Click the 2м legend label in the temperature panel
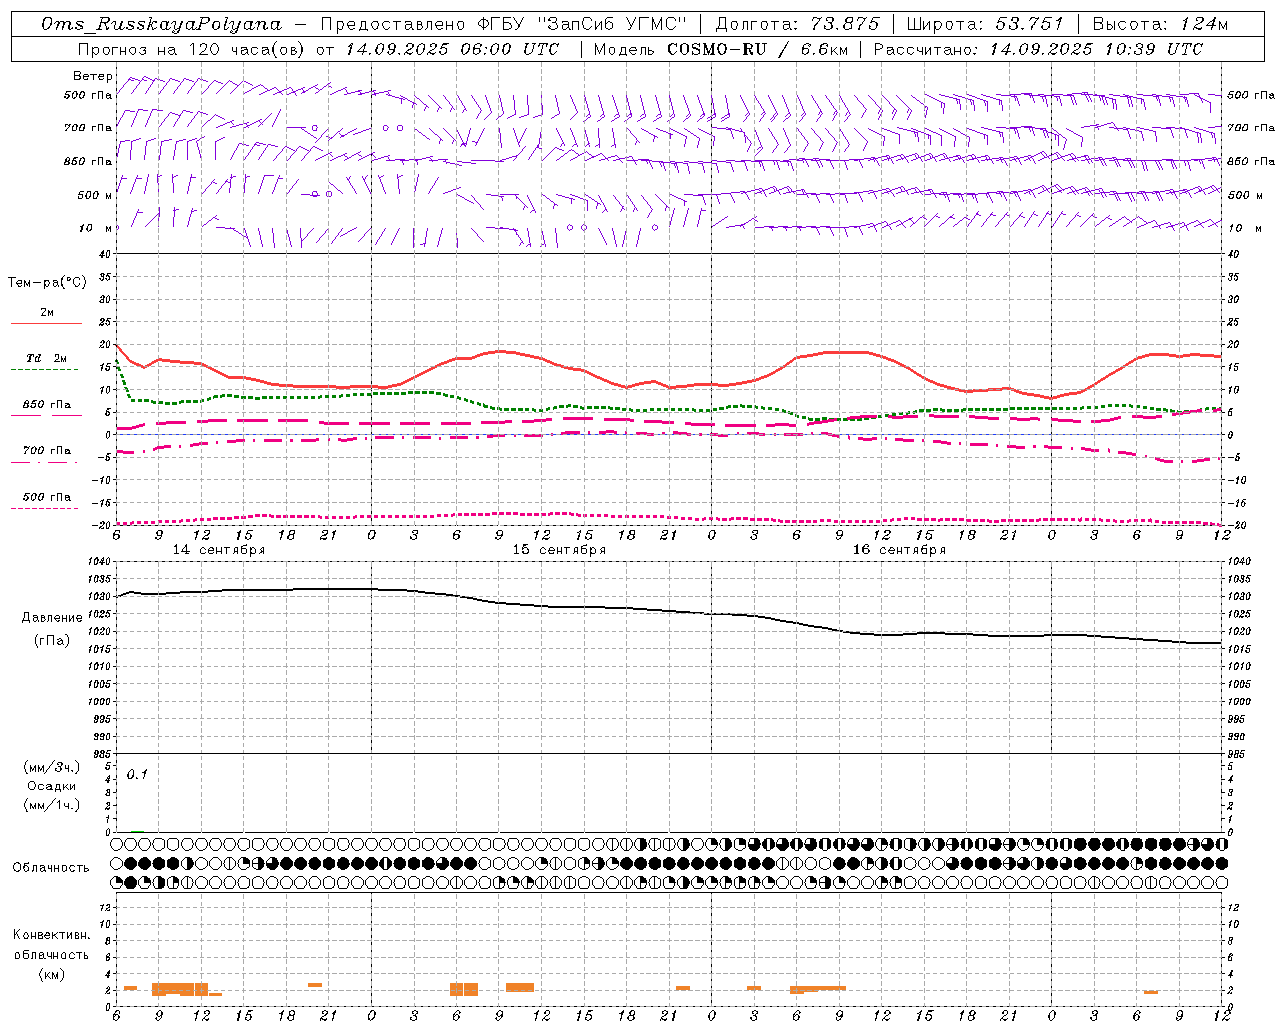 [47, 313]
